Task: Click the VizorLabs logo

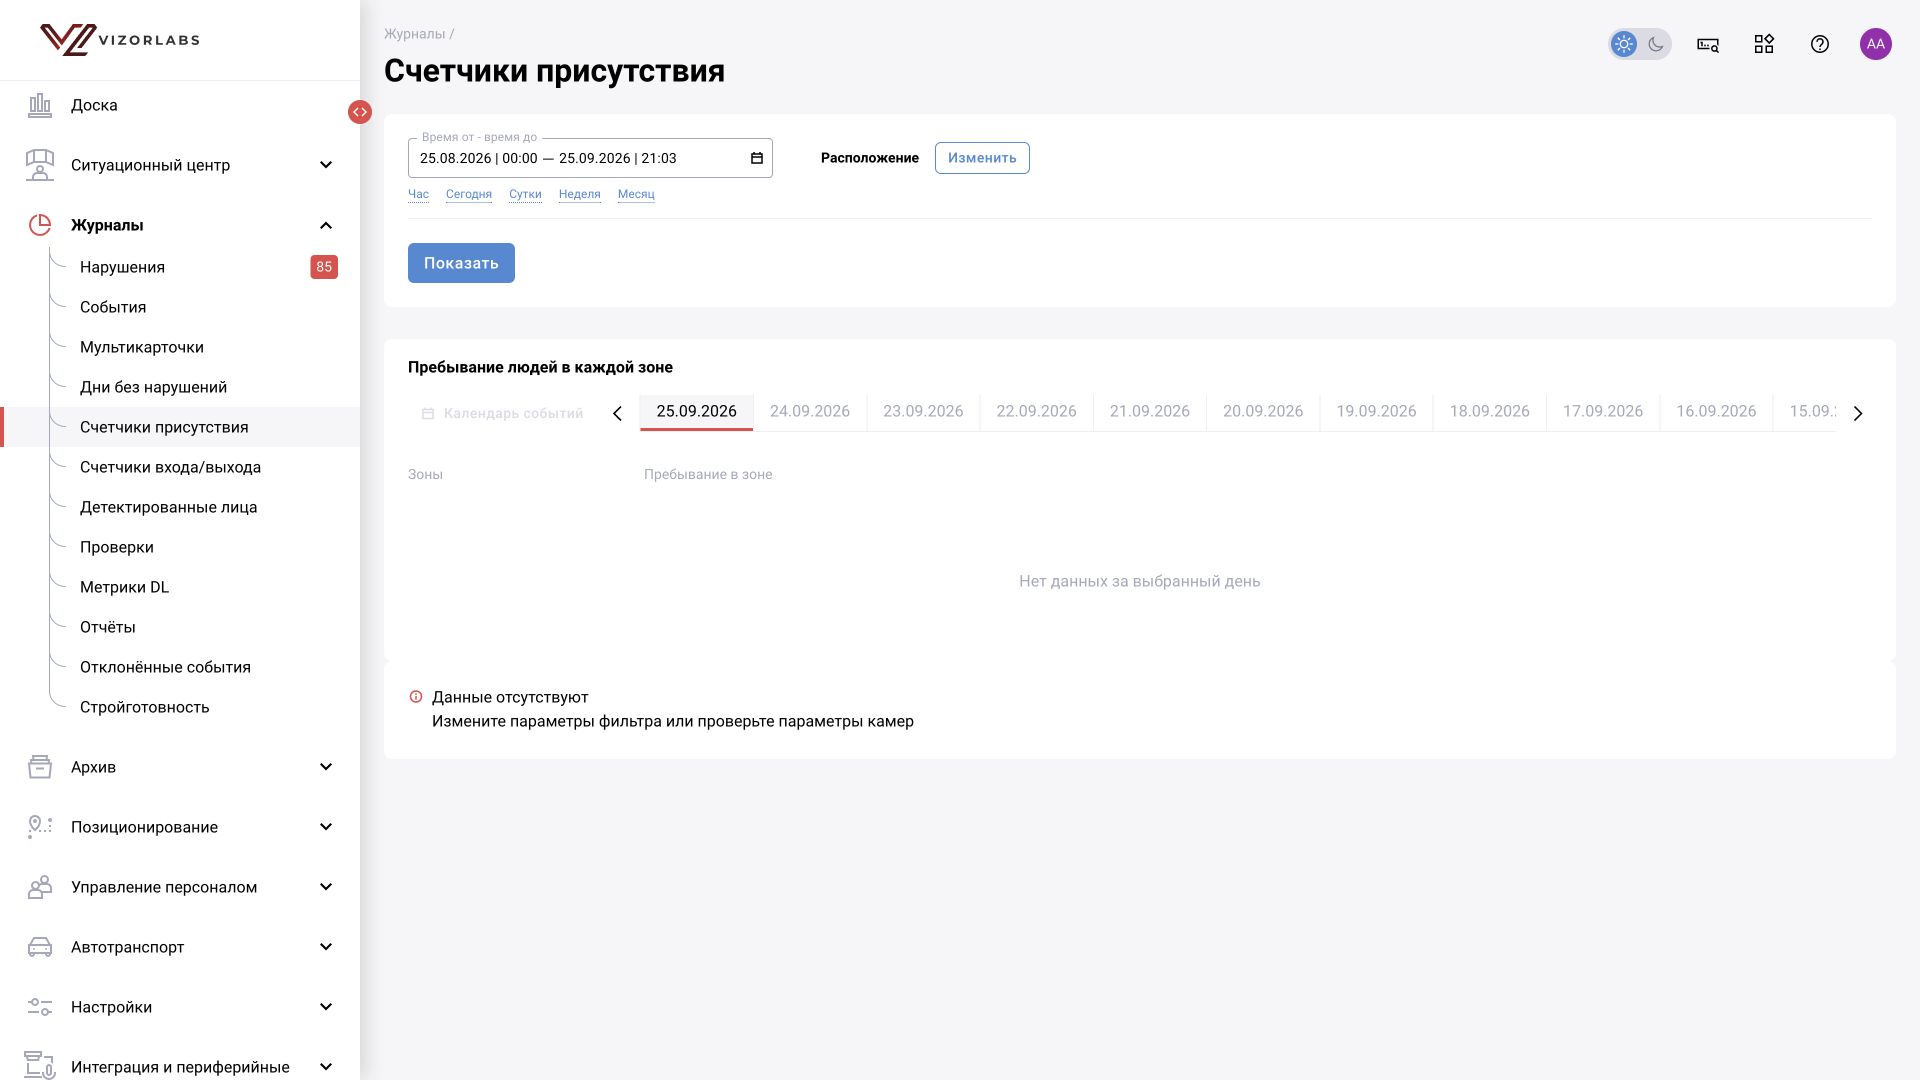Action: point(120,40)
